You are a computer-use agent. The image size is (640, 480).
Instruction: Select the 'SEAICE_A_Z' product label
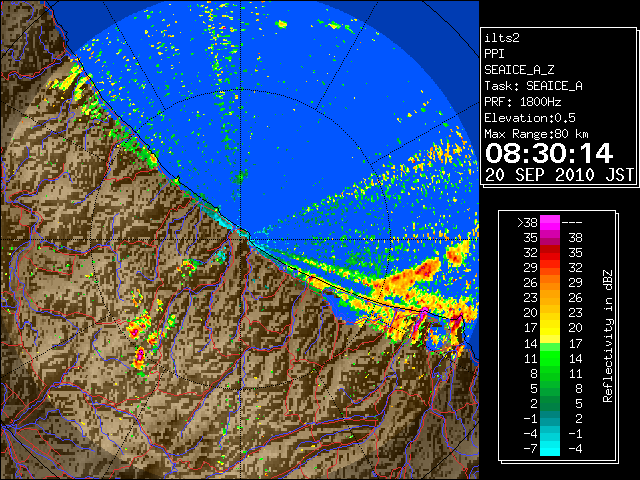coord(519,70)
